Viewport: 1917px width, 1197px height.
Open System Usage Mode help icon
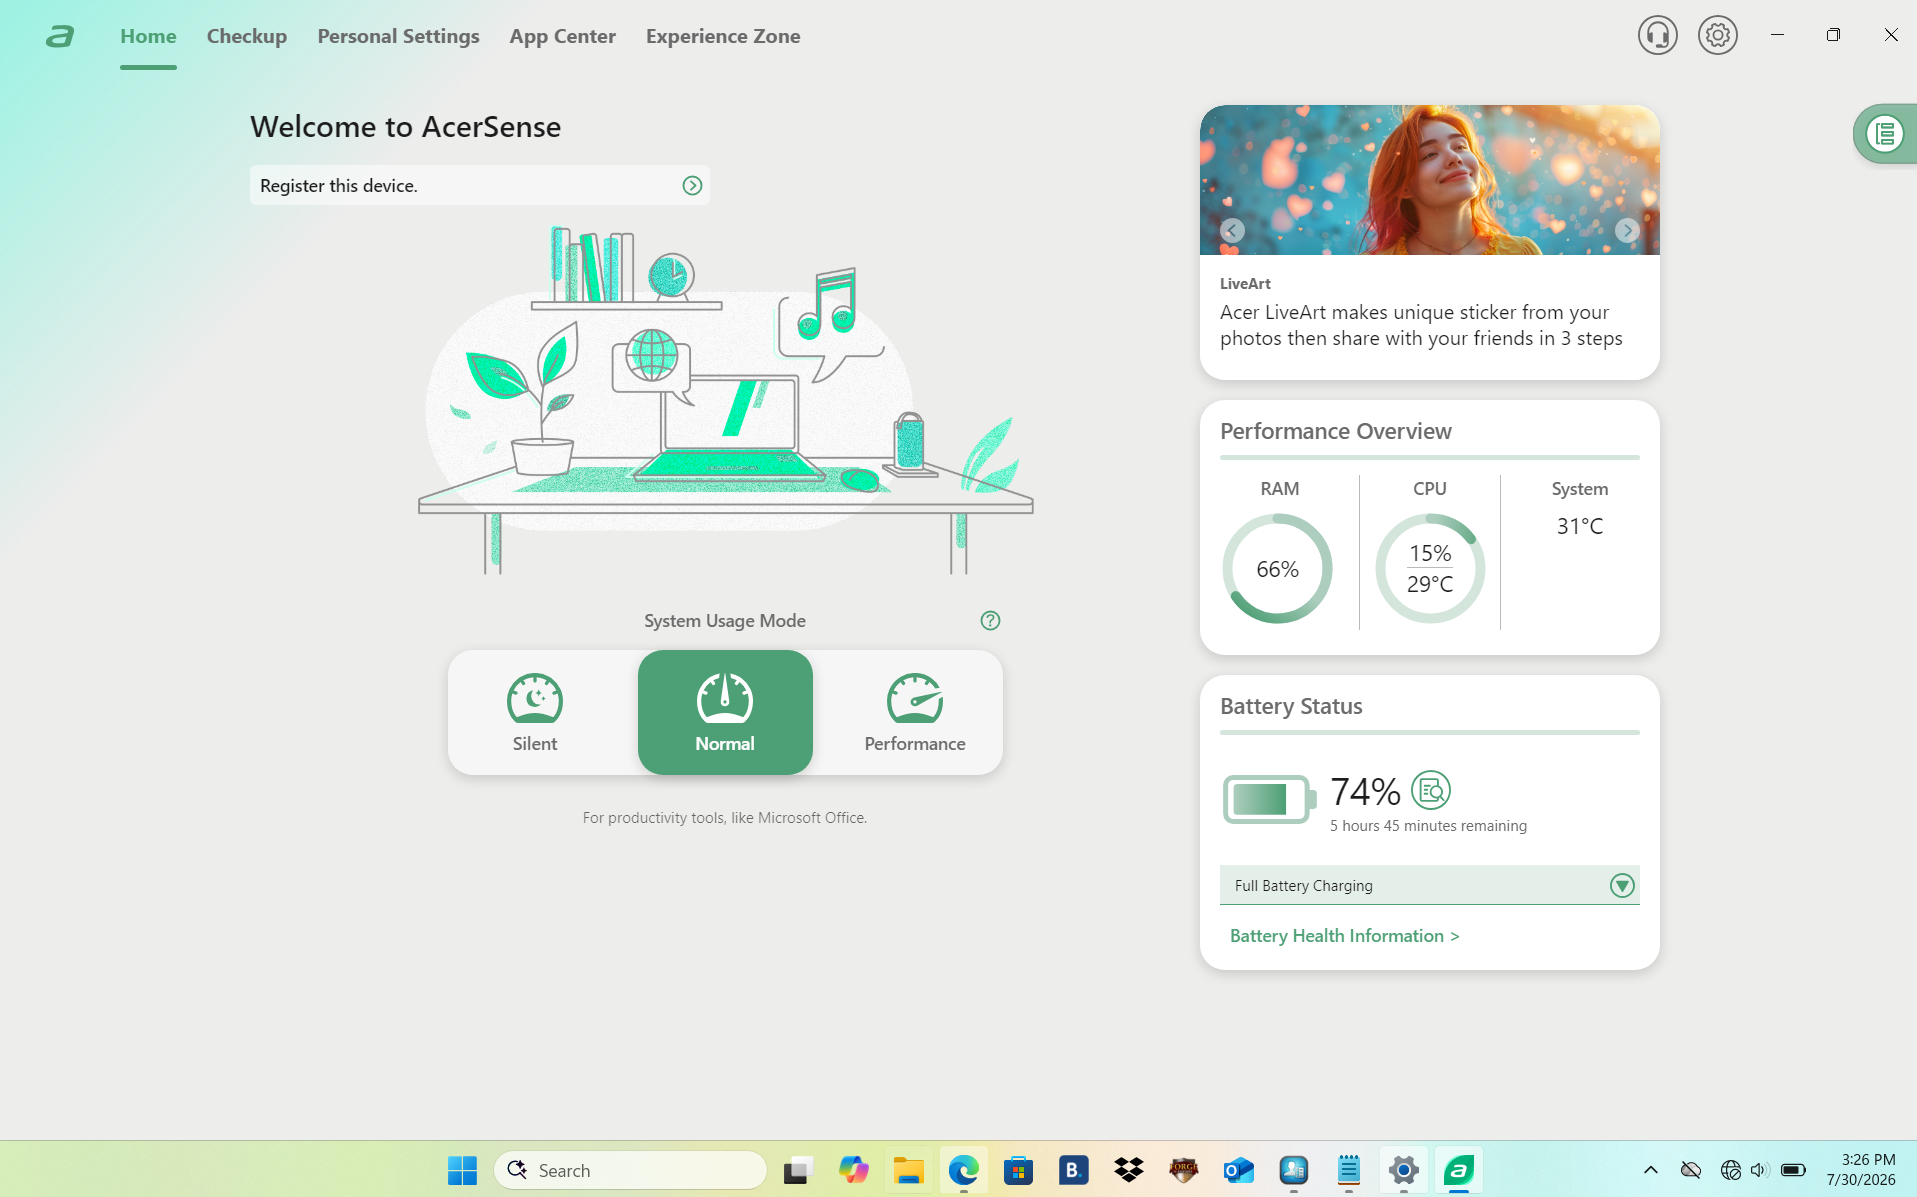pos(990,620)
